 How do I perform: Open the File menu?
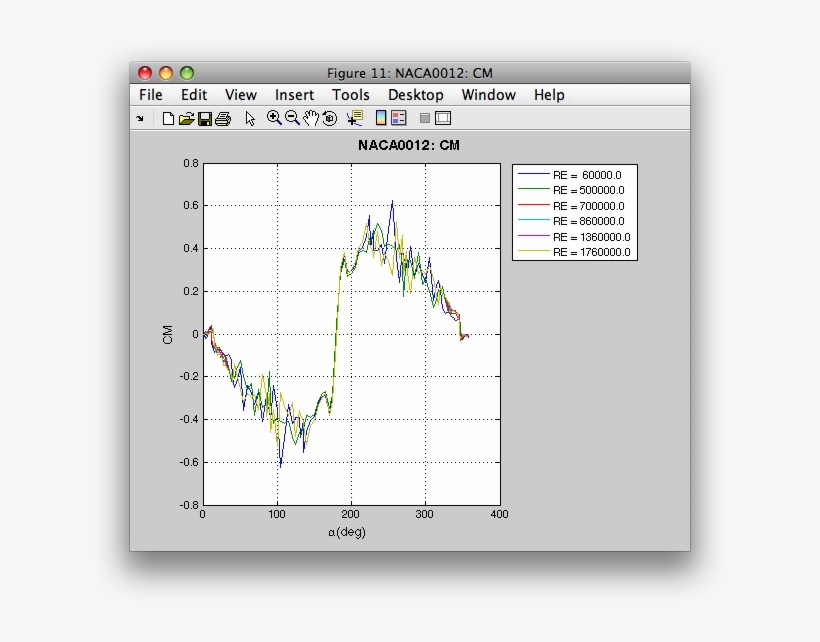151,95
